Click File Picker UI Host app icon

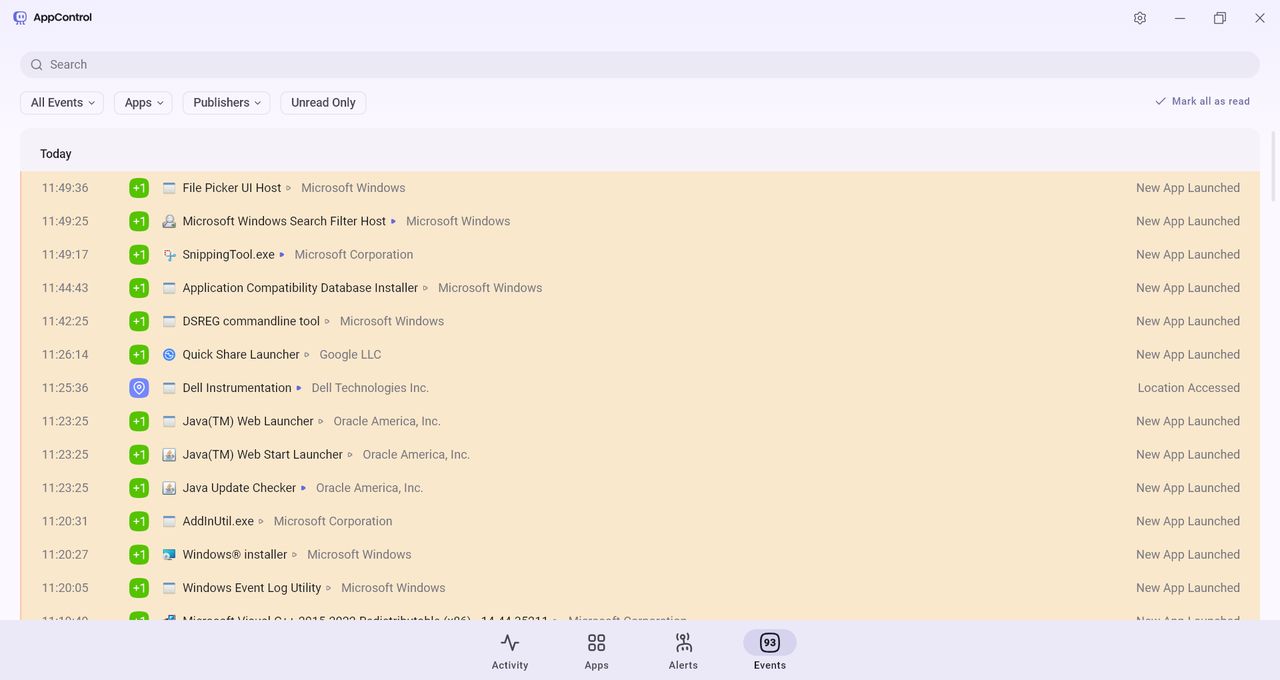(169, 188)
